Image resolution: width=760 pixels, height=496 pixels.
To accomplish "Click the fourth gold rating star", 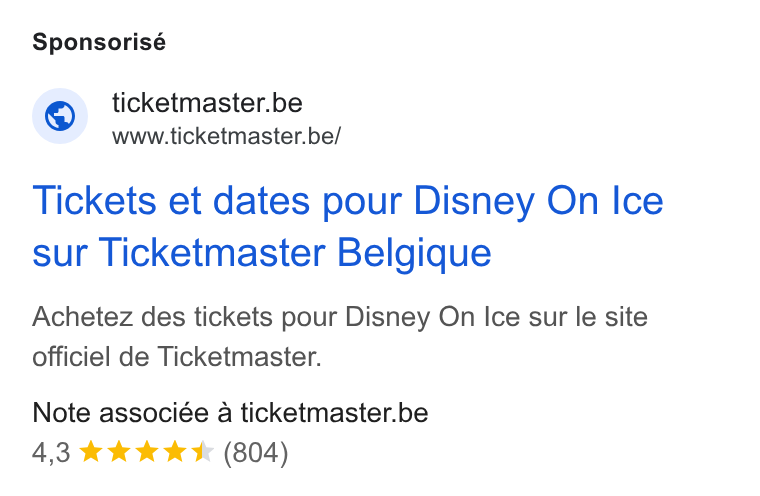I will [174, 452].
